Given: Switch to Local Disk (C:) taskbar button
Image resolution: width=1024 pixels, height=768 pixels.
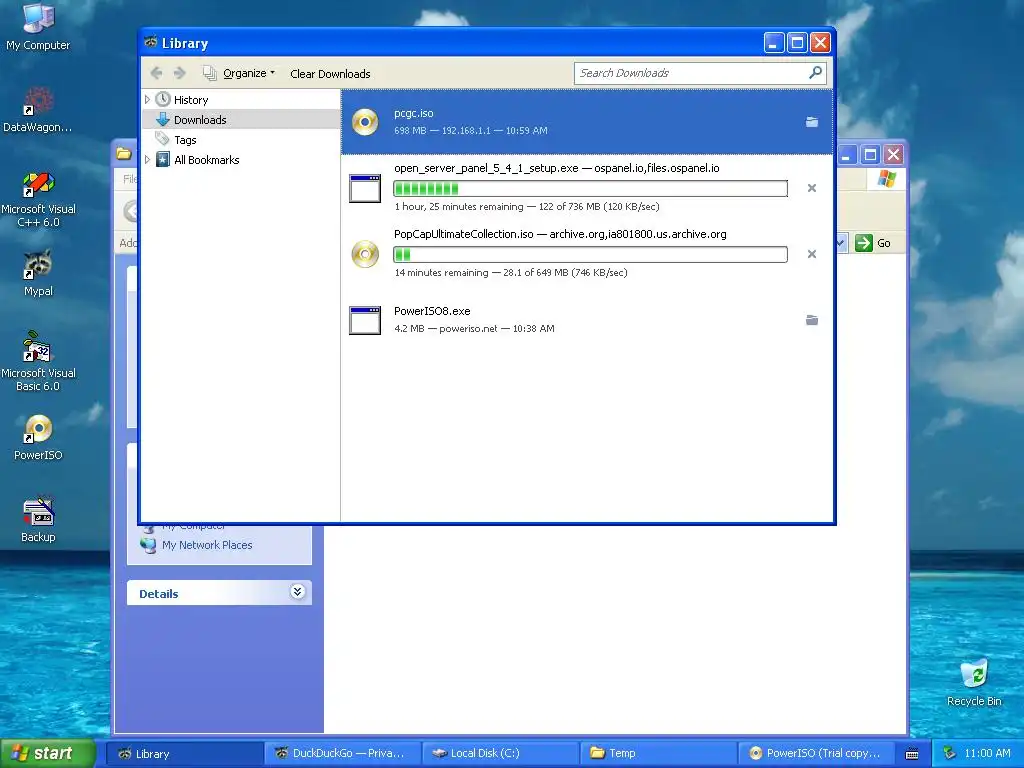Looking at the screenshot, I should point(501,754).
